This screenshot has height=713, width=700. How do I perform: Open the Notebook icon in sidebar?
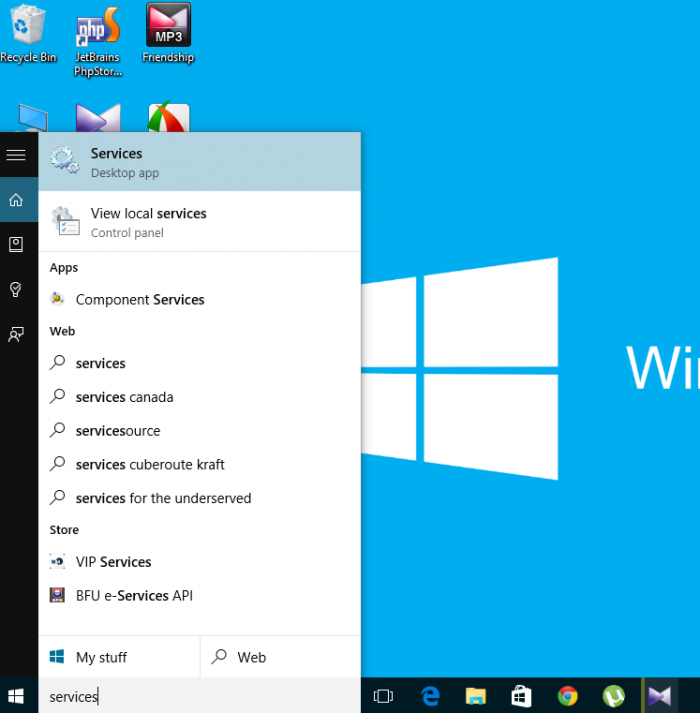[16, 244]
